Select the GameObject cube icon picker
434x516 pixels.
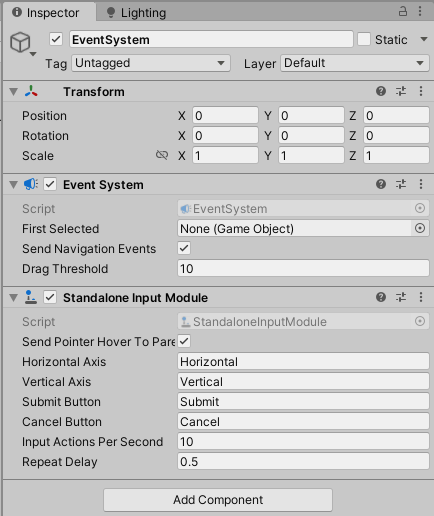(22, 43)
